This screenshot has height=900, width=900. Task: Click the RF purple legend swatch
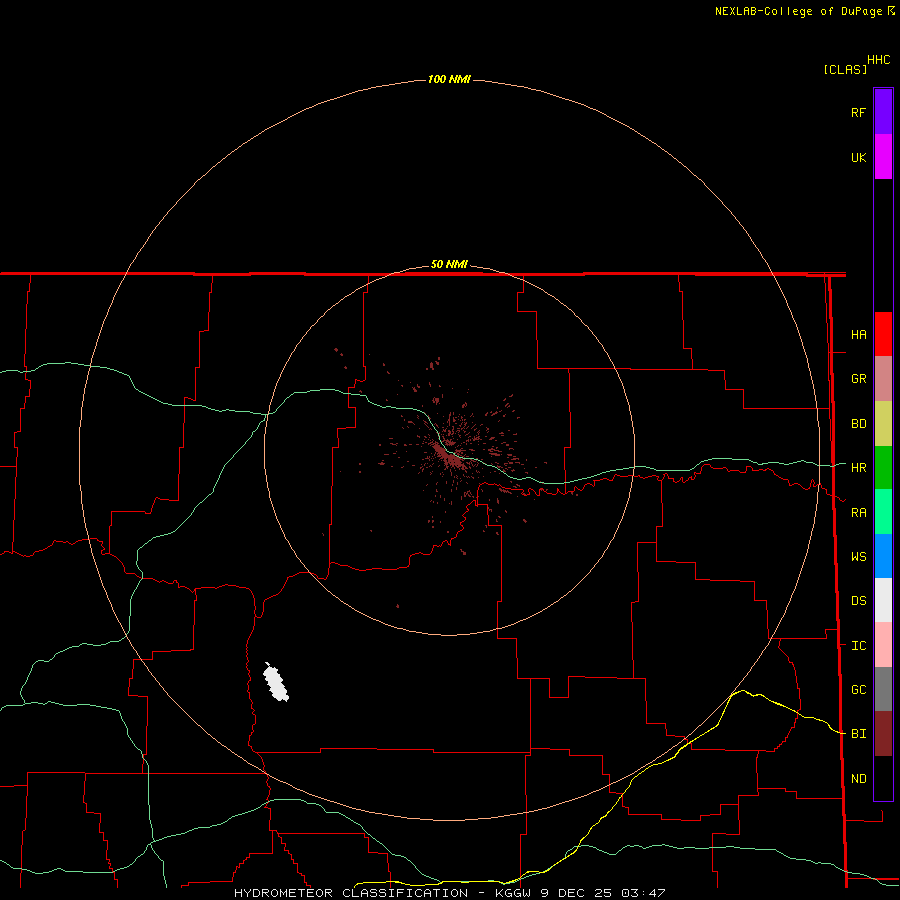883,112
